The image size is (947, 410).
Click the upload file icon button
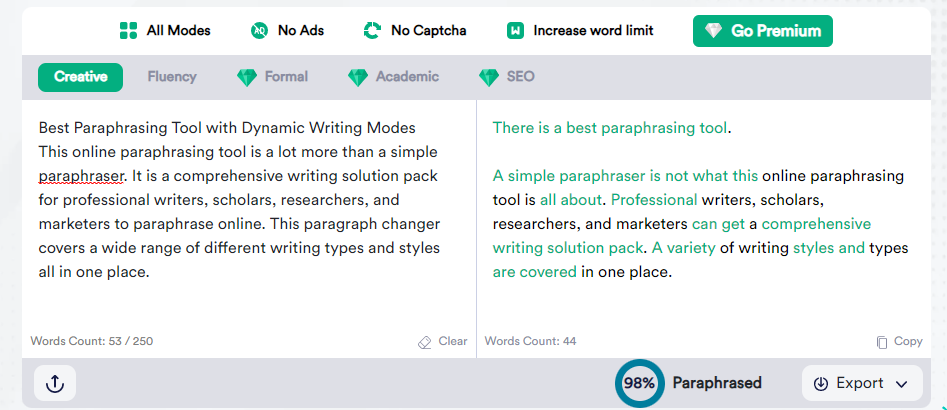55,383
